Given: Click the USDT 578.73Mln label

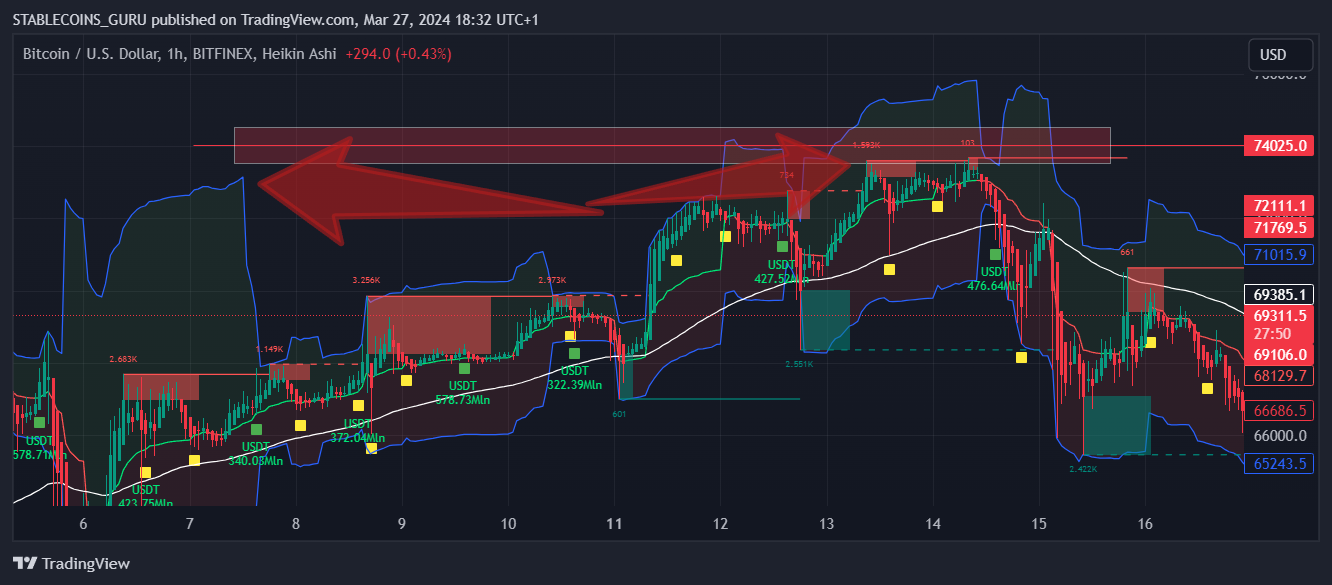Looking at the screenshot, I should click(x=463, y=392).
